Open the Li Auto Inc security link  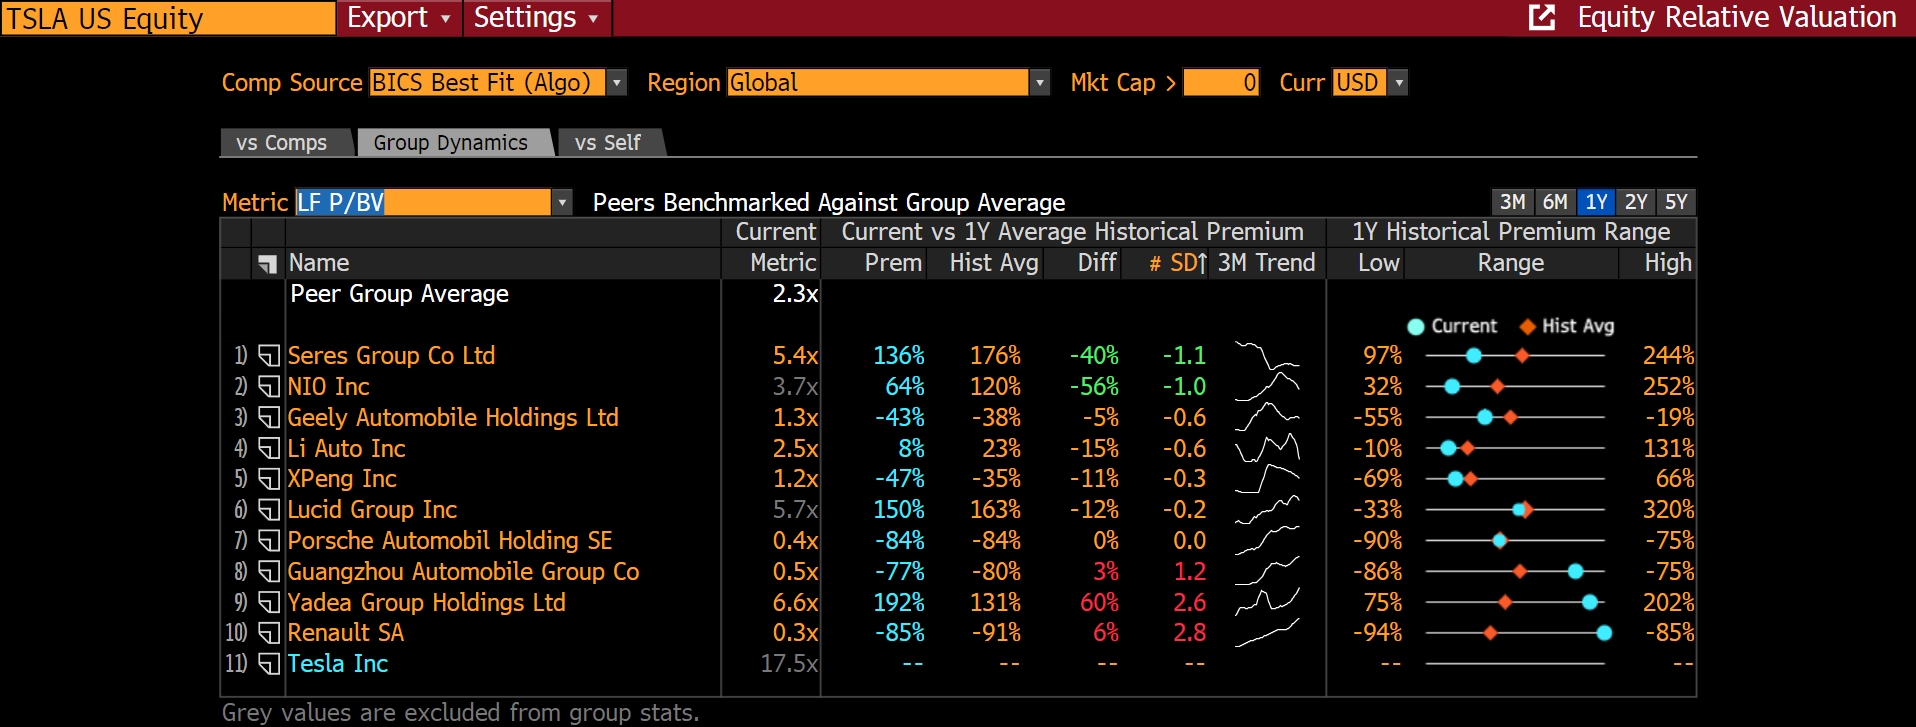click(x=346, y=449)
